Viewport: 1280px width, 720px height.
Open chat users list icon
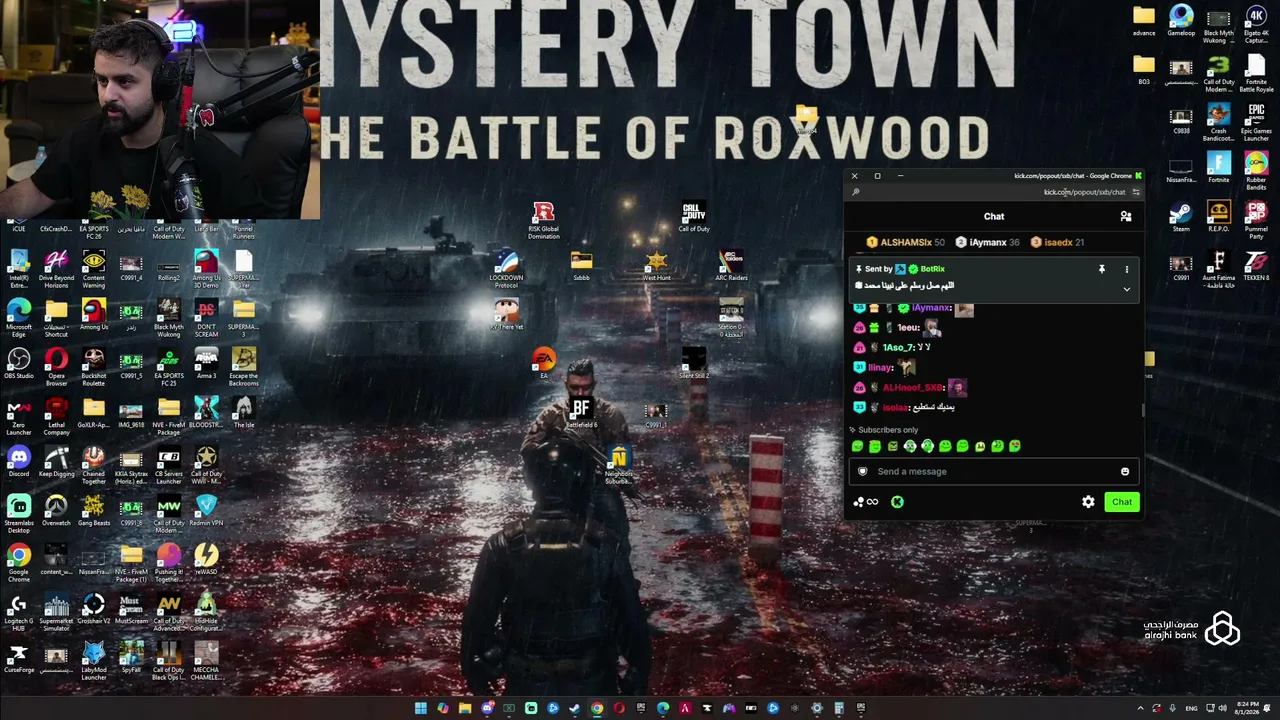[1126, 216]
